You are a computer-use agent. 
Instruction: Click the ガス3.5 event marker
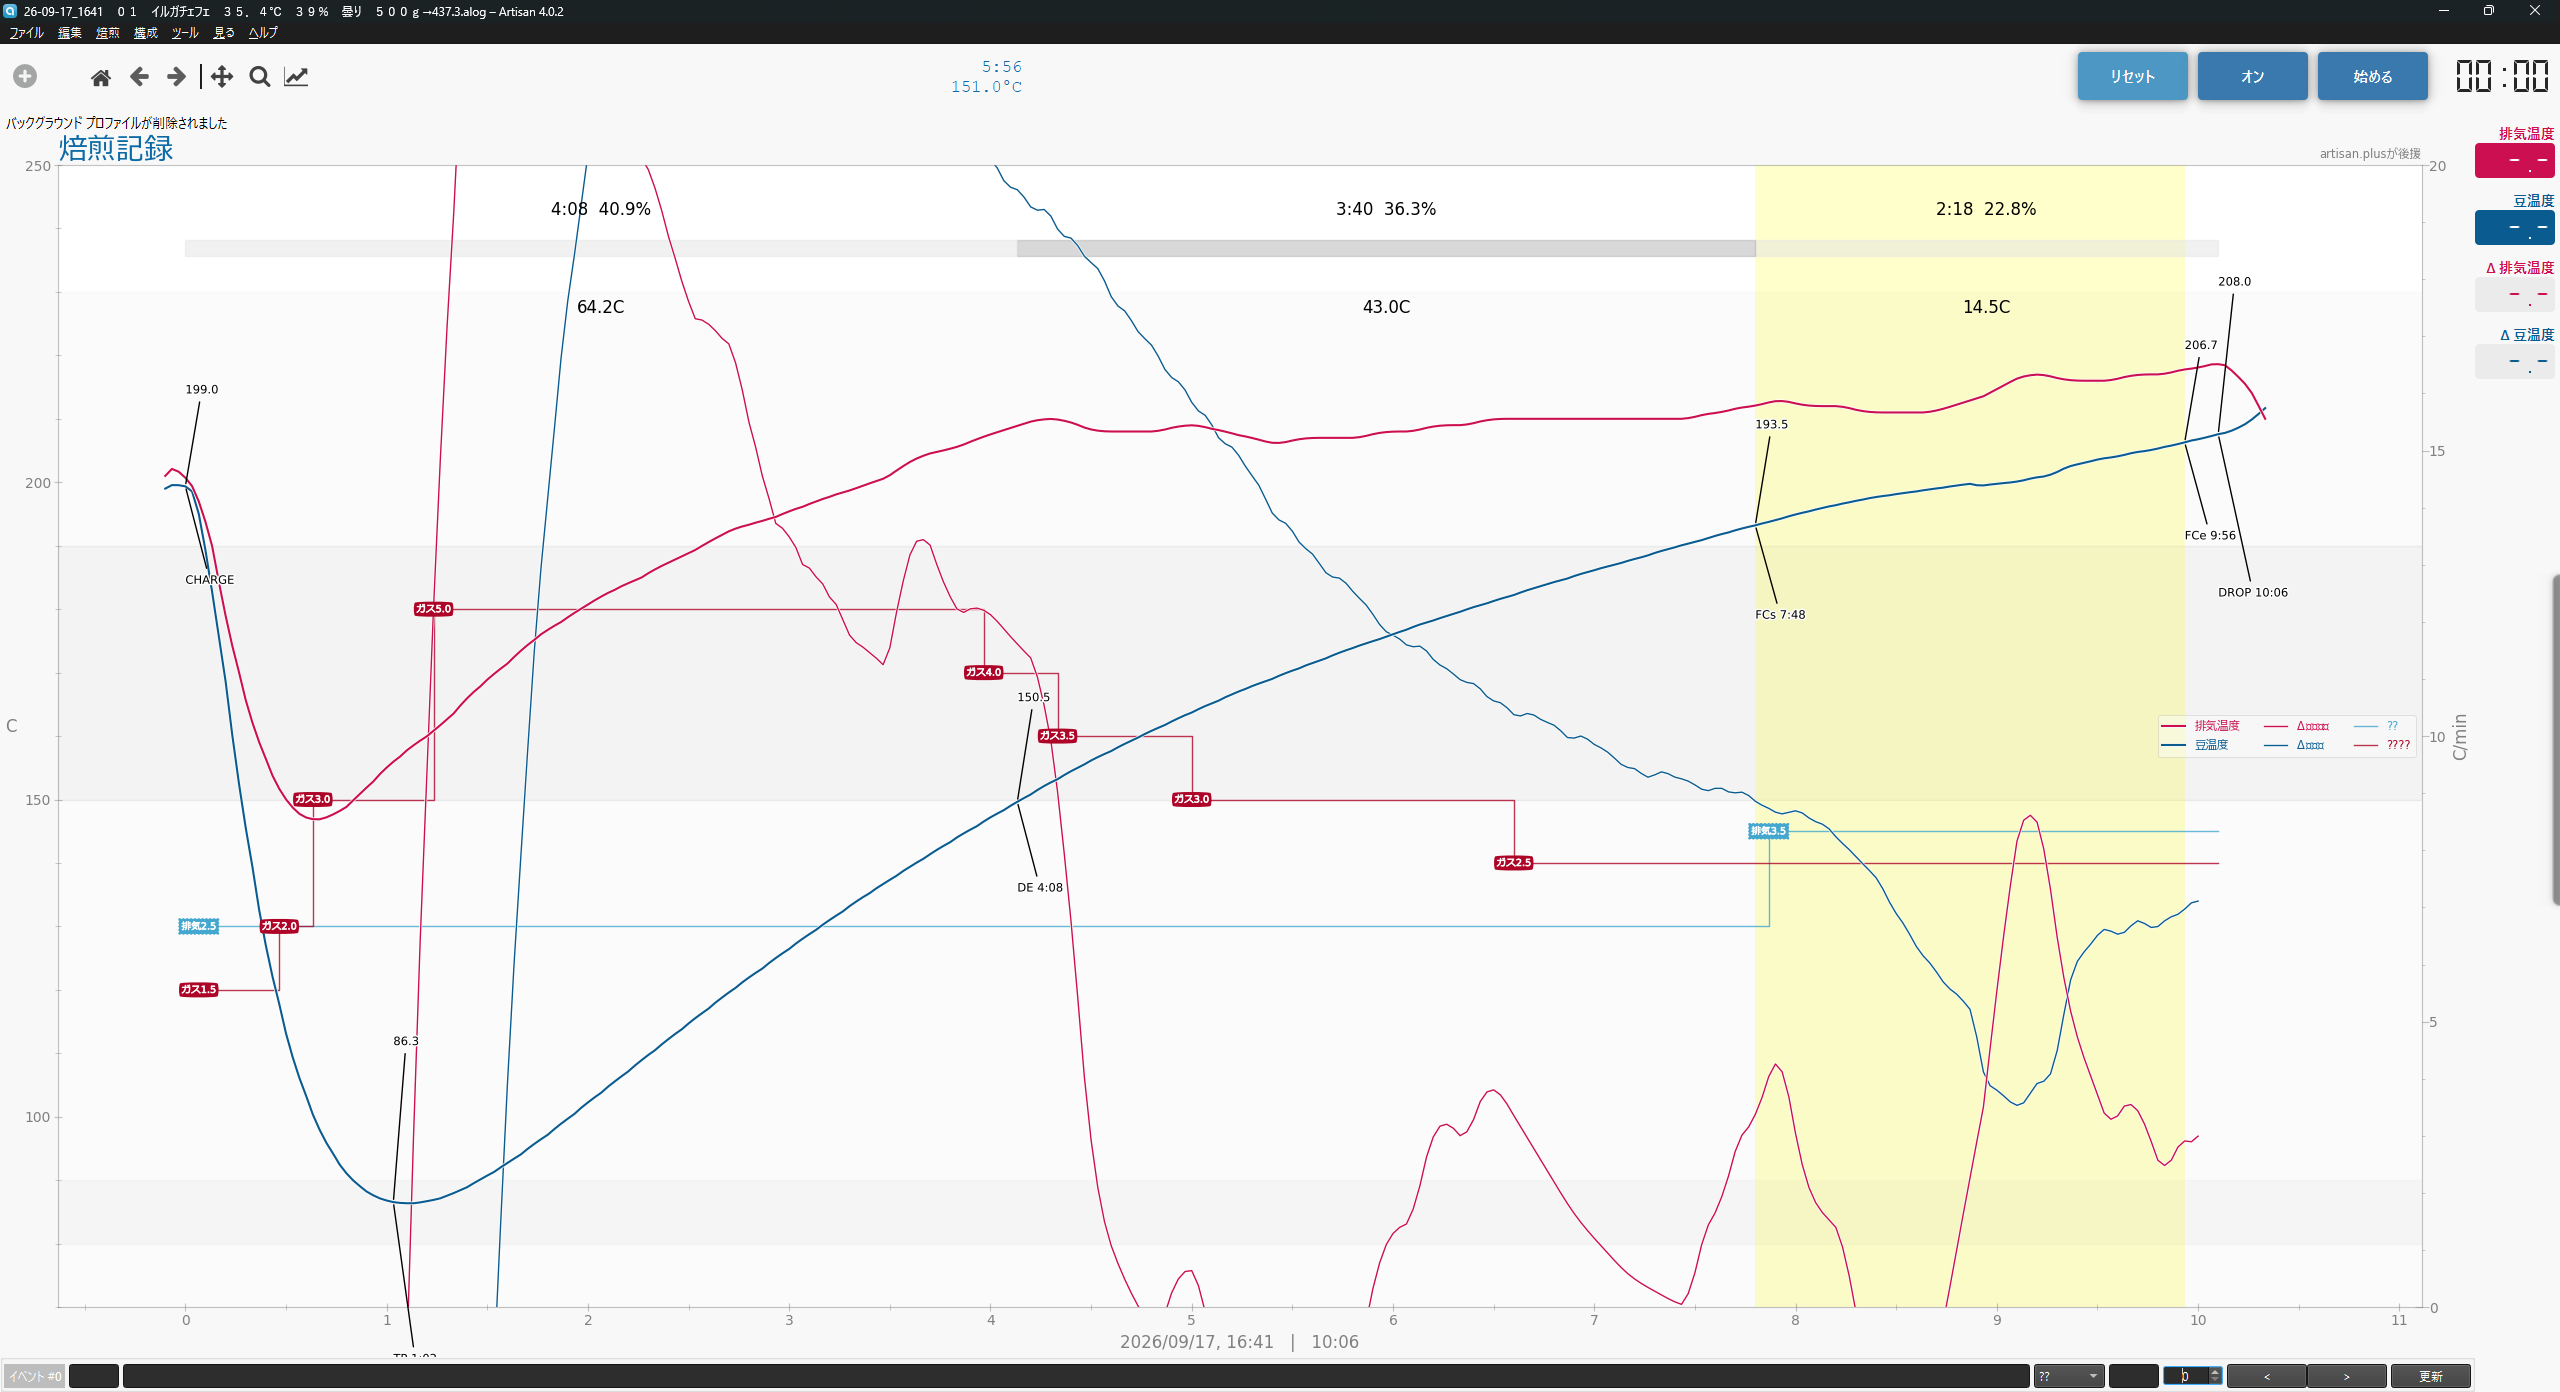[x=1057, y=736]
